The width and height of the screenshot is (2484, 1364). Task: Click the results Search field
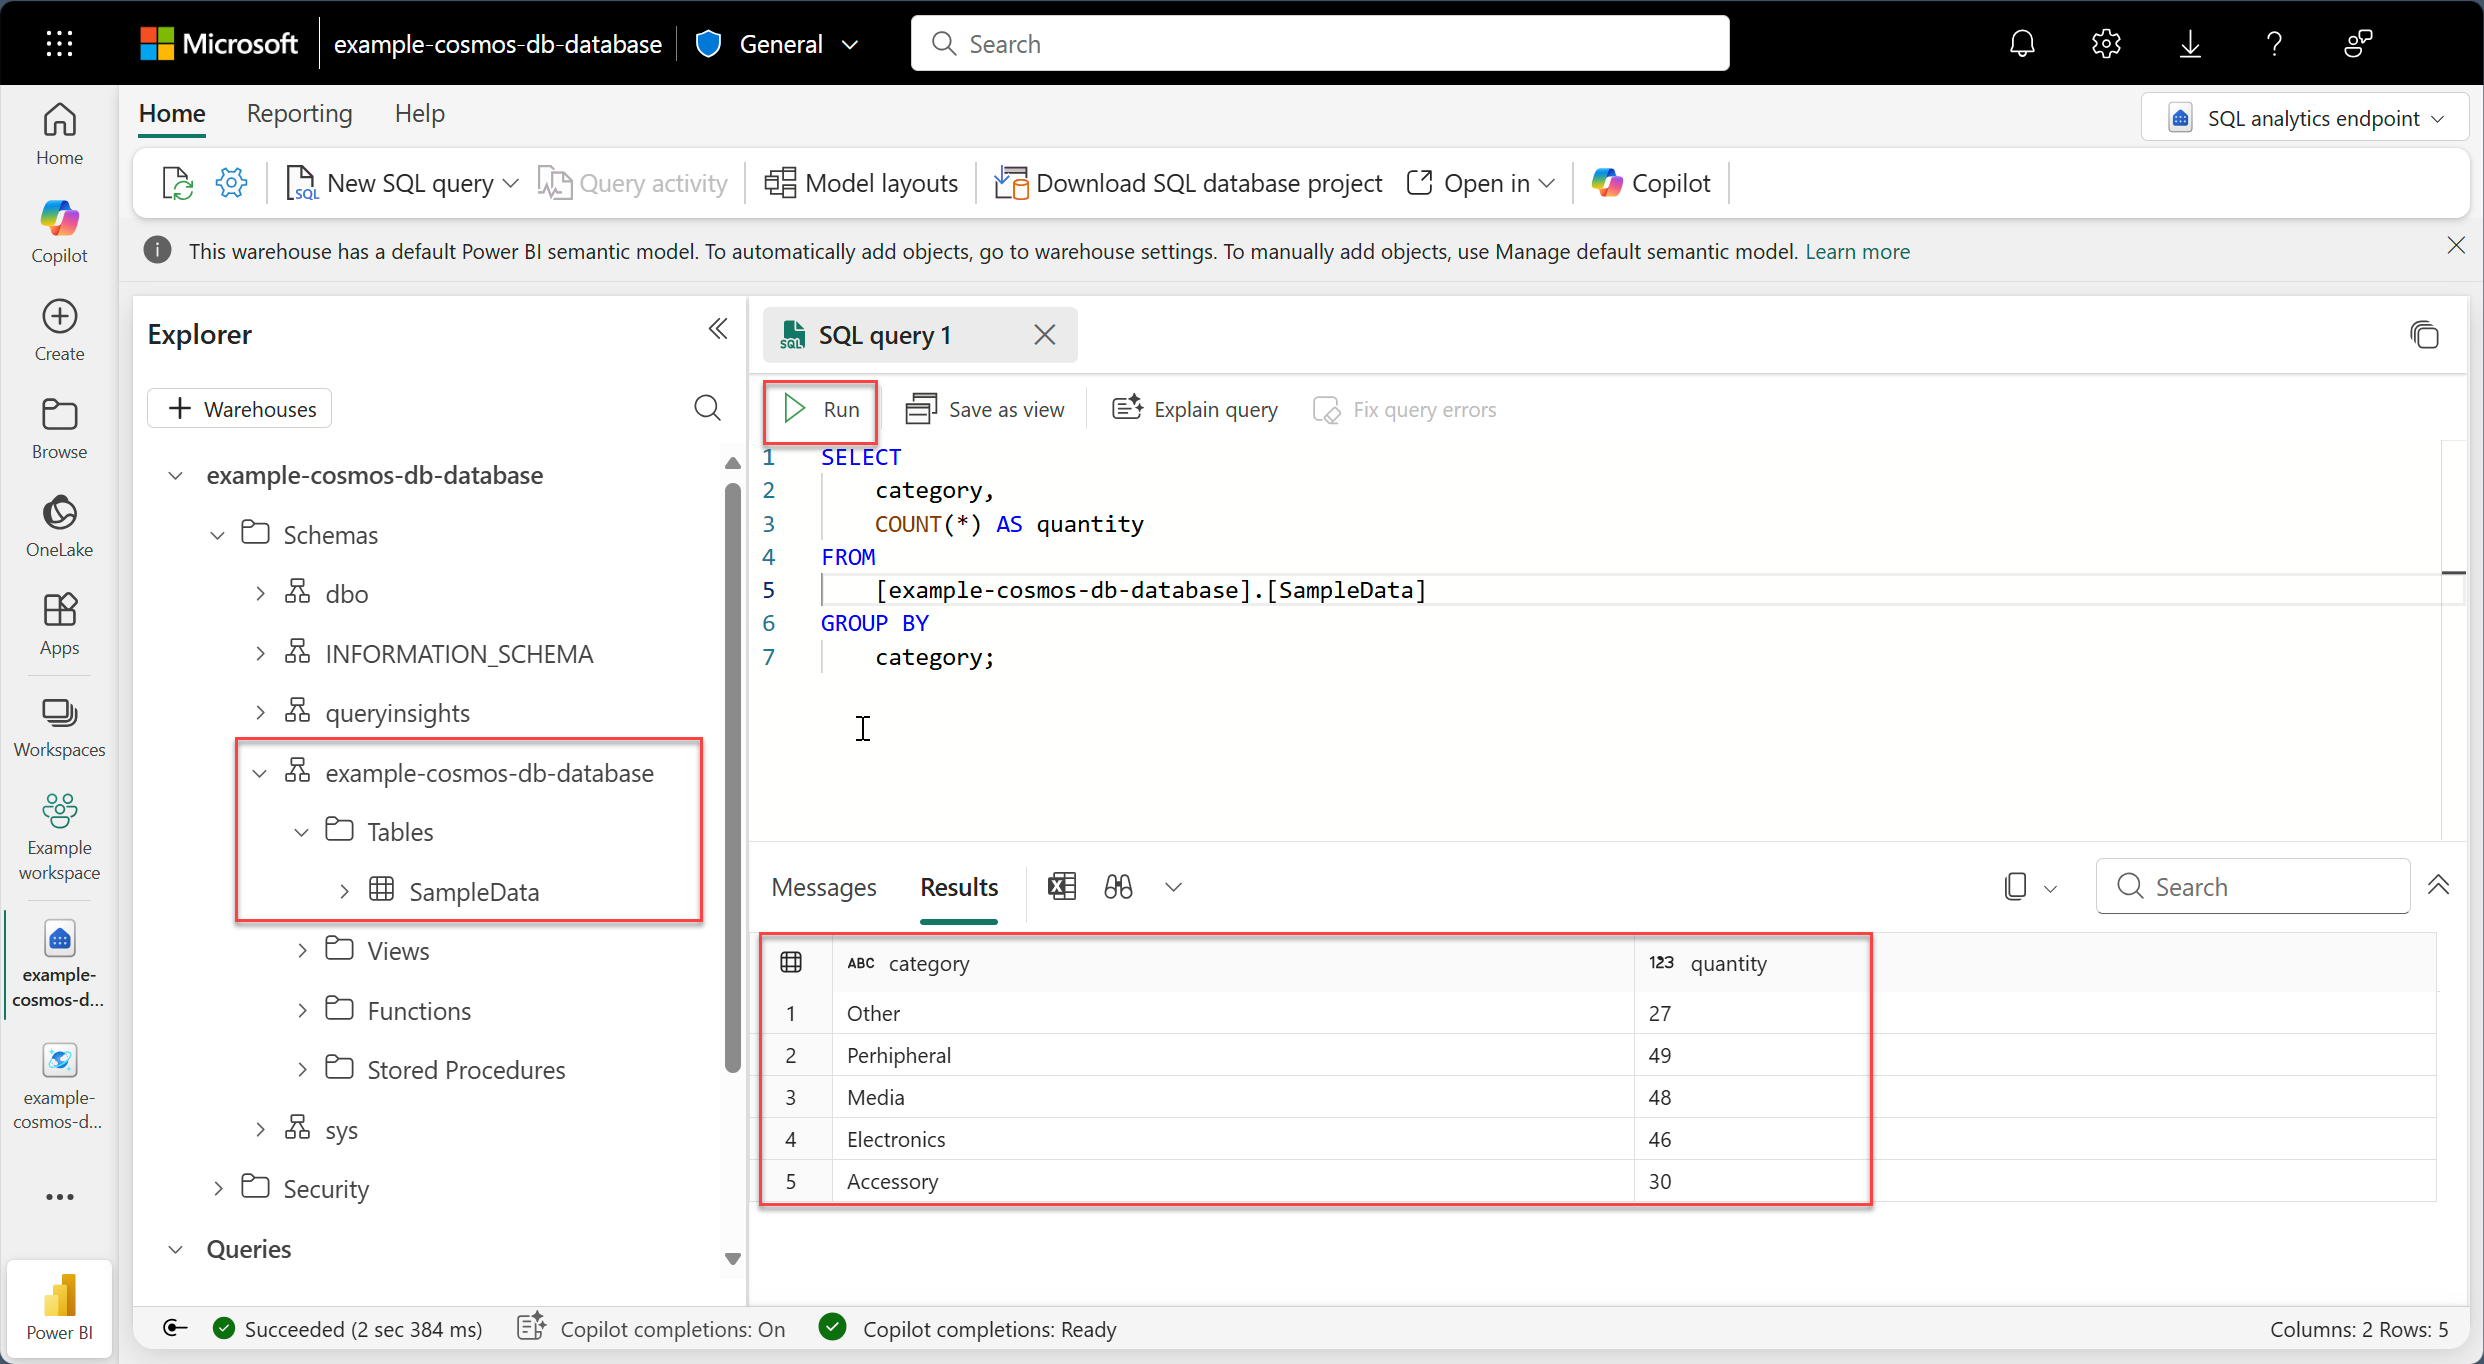coord(2252,886)
